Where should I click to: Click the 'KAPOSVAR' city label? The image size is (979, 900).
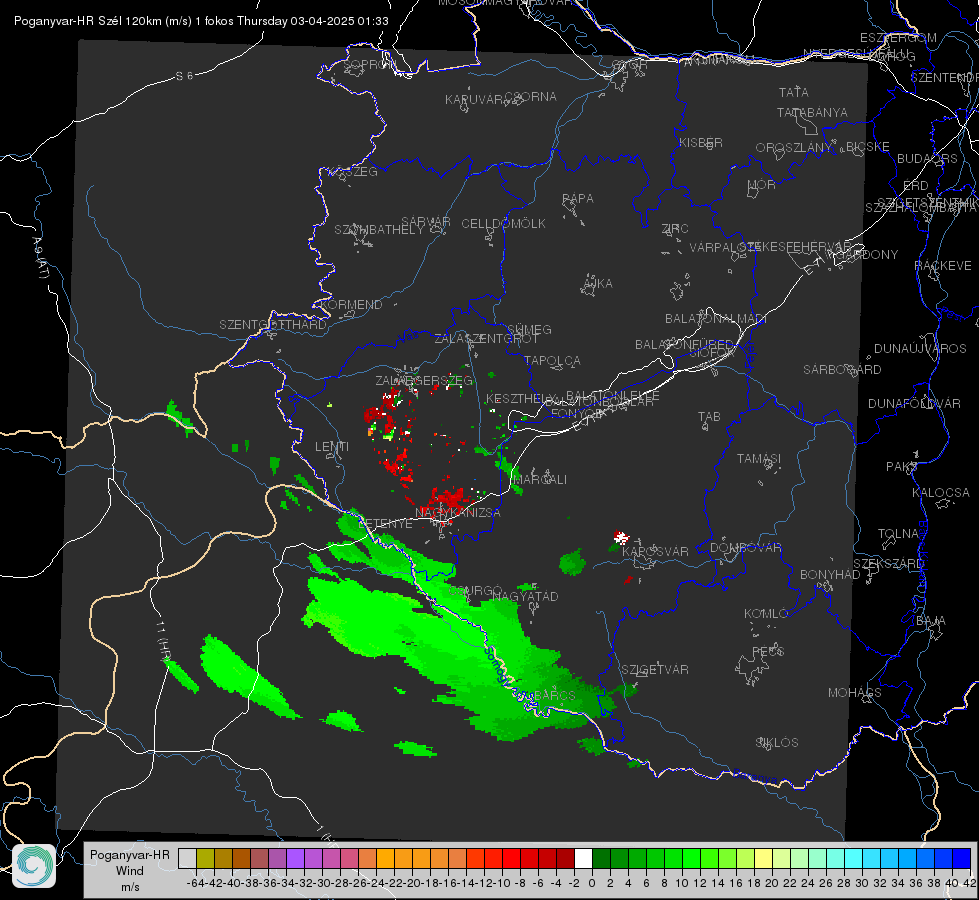[x=655, y=551]
